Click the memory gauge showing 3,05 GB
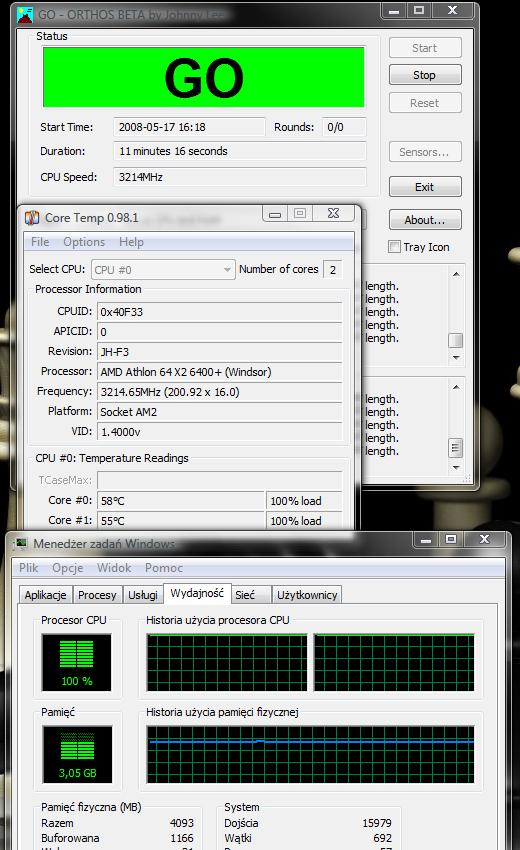Image resolution: width=520 pixels, height=850 pixels. click(x=77, y=755)
